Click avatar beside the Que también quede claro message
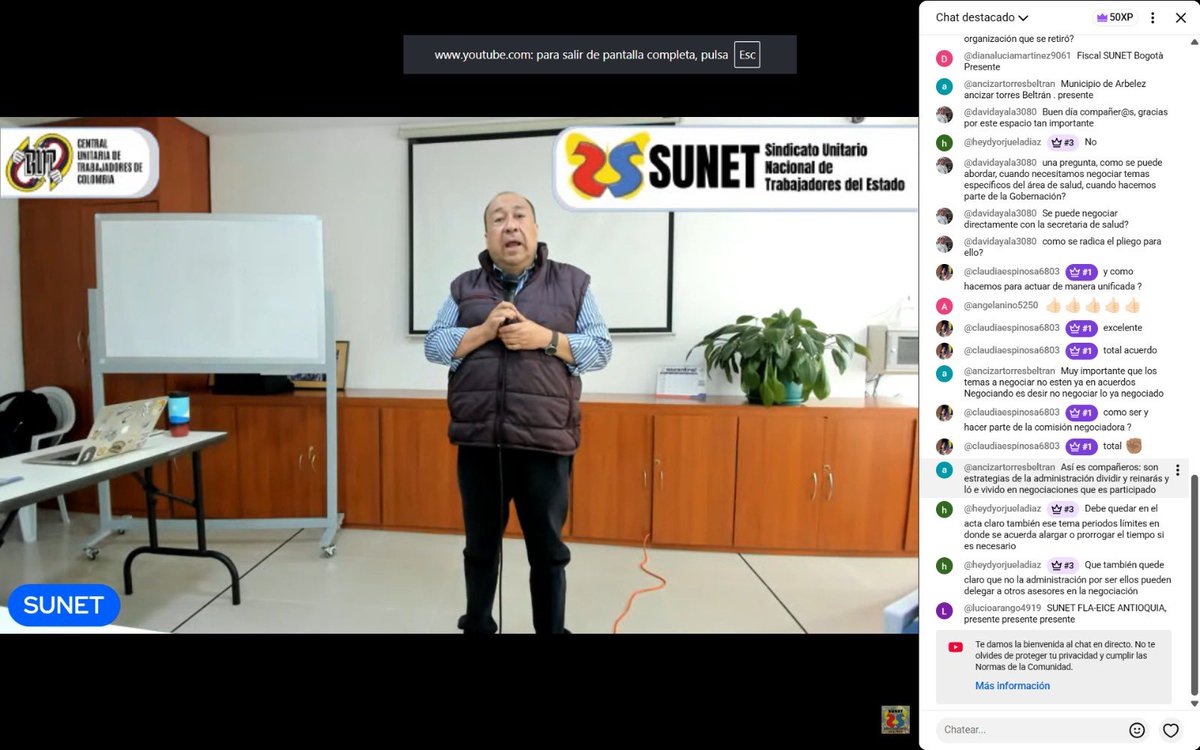 (944, 565)
